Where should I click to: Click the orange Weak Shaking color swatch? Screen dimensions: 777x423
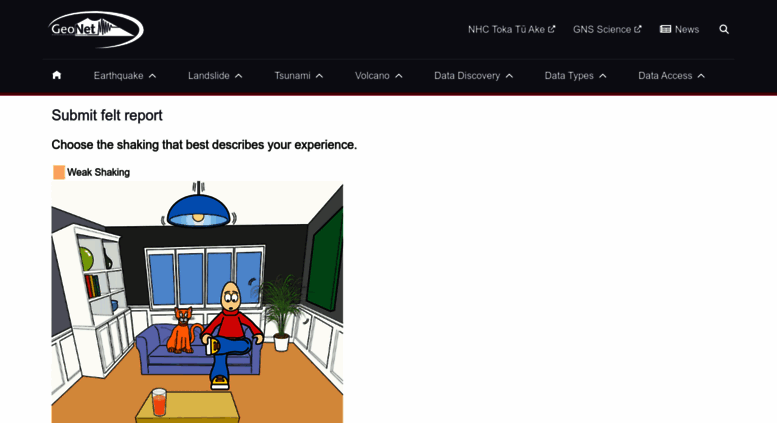tap(59, 172)
